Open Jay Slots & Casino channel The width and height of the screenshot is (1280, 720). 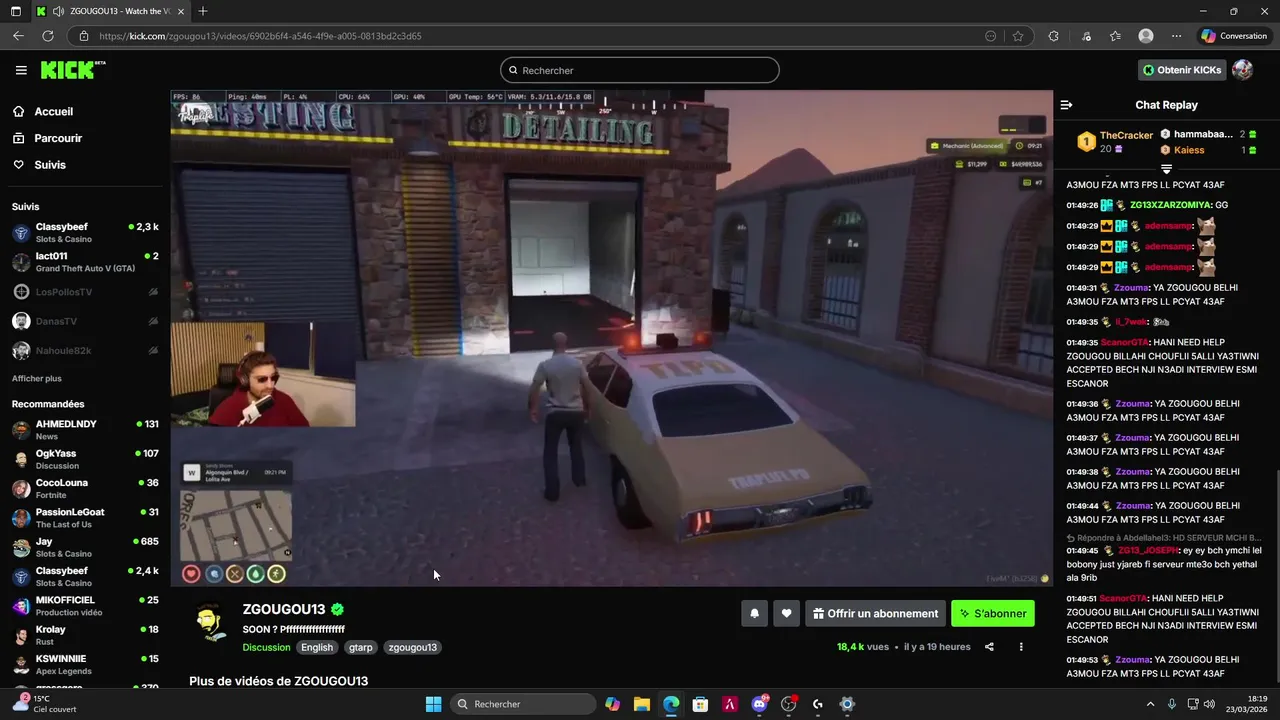tap(85, 547)
